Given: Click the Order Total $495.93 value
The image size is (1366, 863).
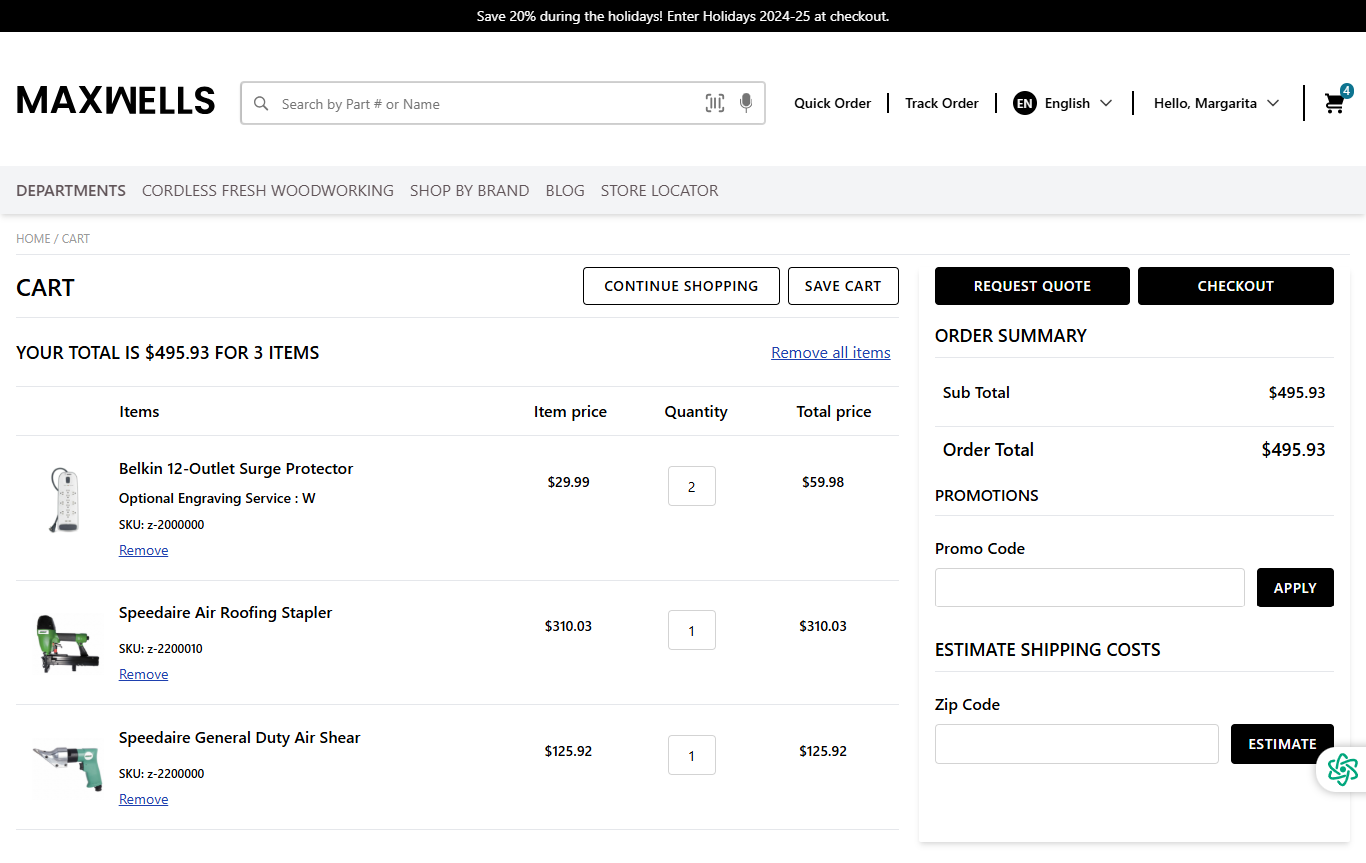Looking at the screenshot, I should pos(1294,450).
